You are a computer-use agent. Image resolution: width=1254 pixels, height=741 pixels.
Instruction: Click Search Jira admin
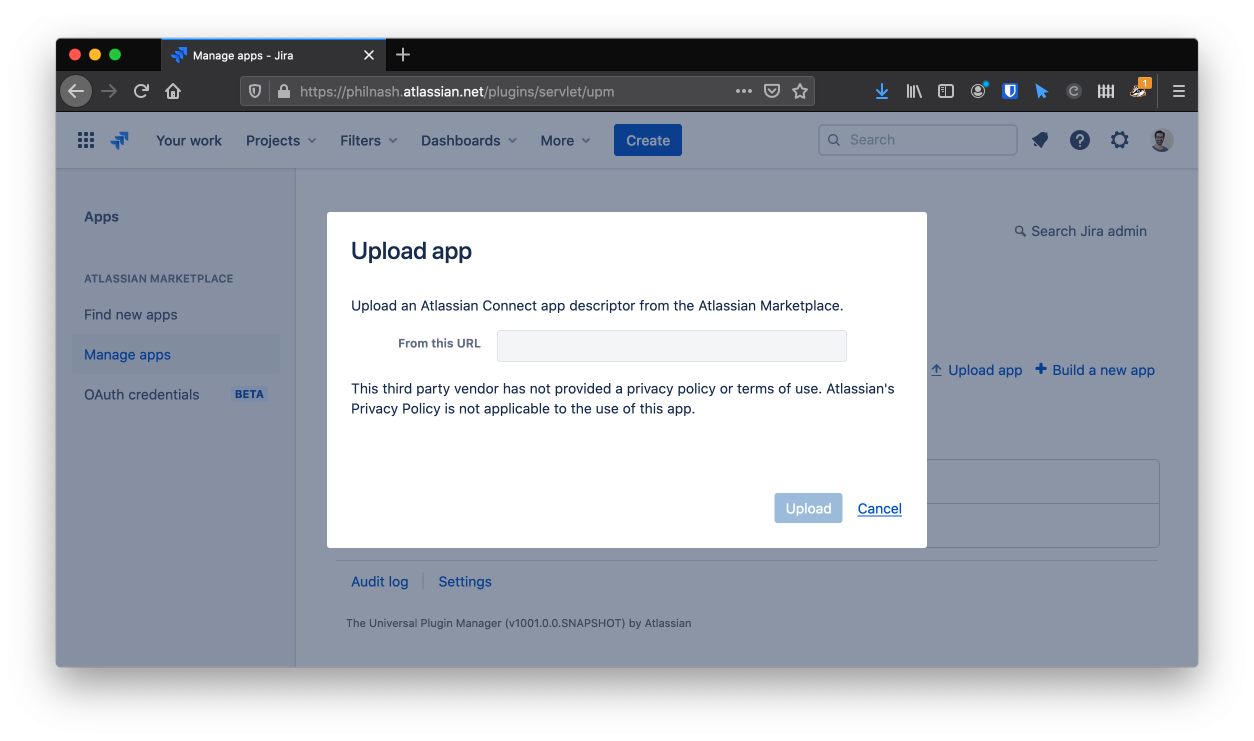click(1081, 231)
